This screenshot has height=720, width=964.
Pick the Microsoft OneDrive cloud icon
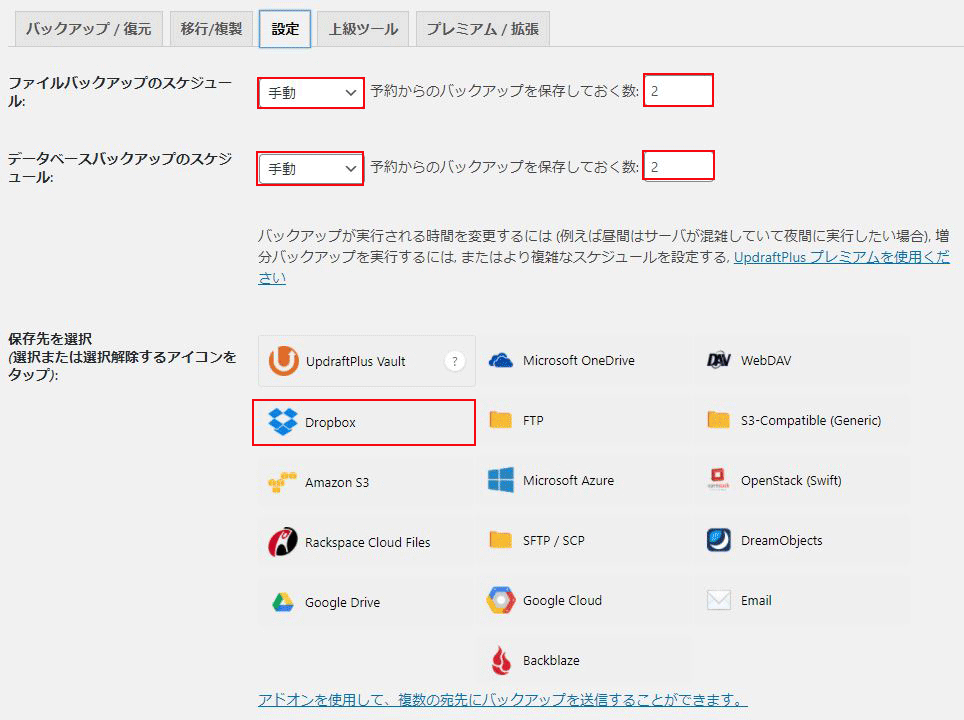point(501,360)
